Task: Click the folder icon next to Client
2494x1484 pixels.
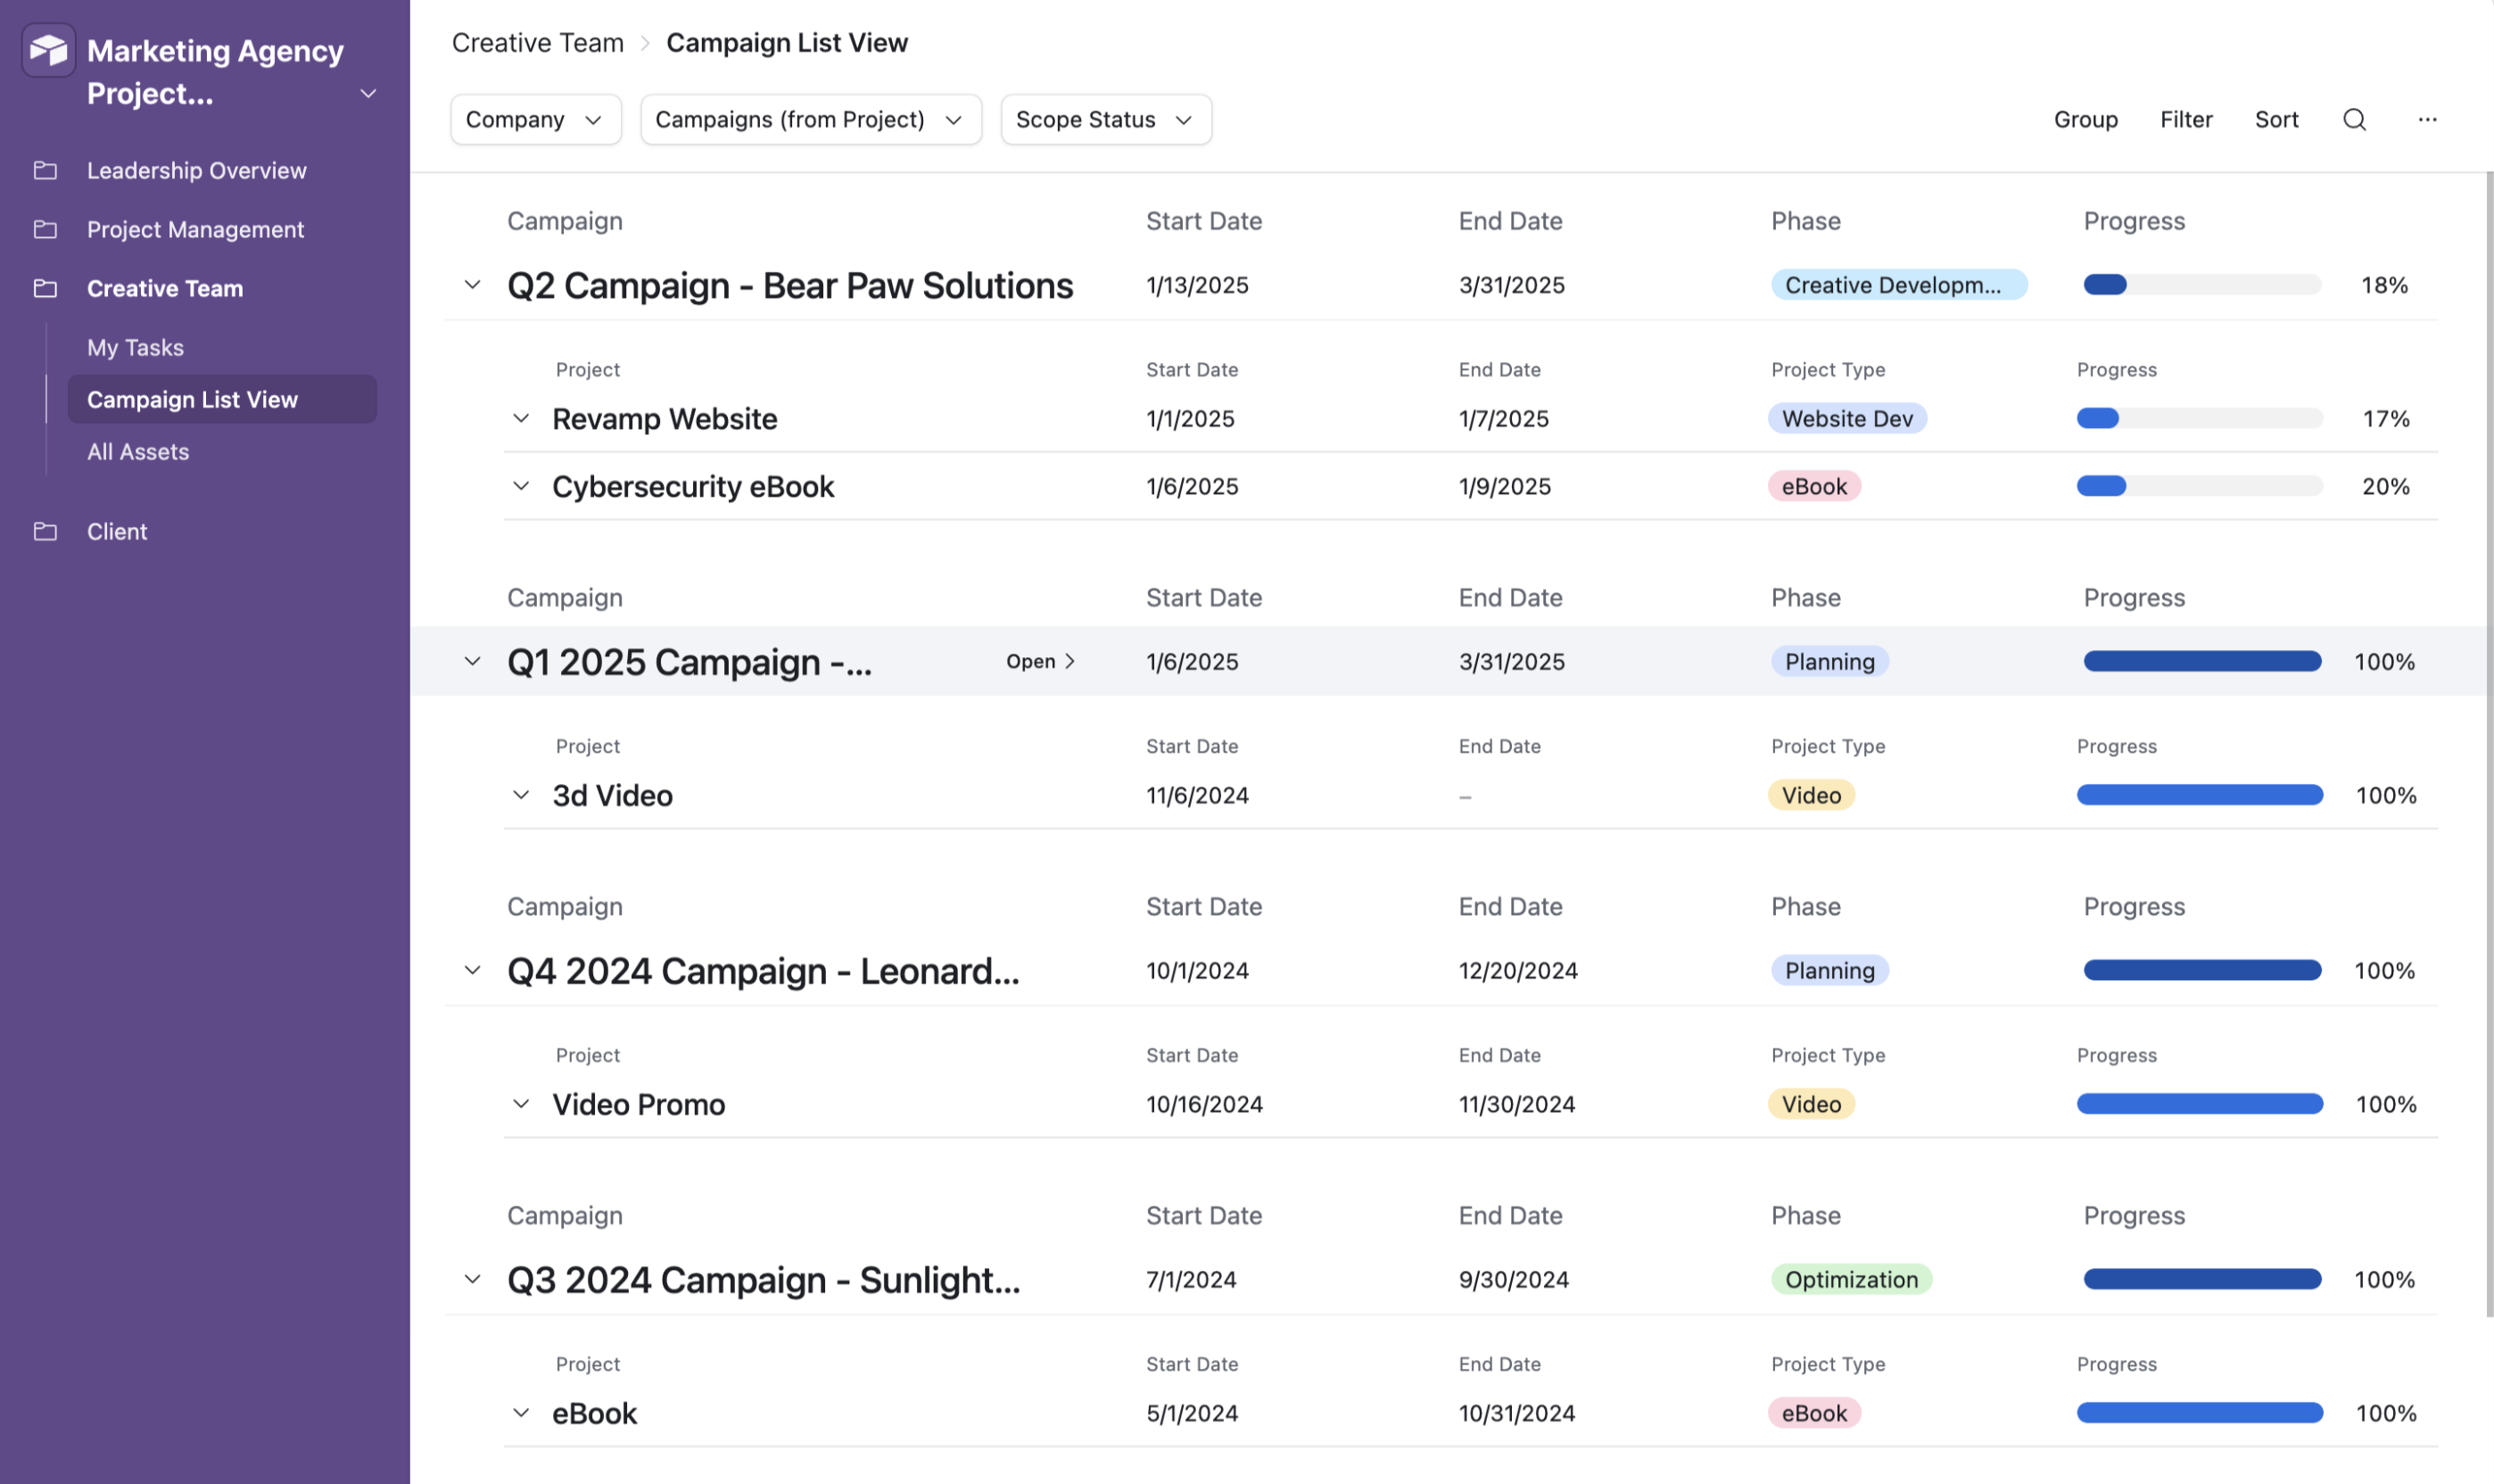Action: coord(46,531)
